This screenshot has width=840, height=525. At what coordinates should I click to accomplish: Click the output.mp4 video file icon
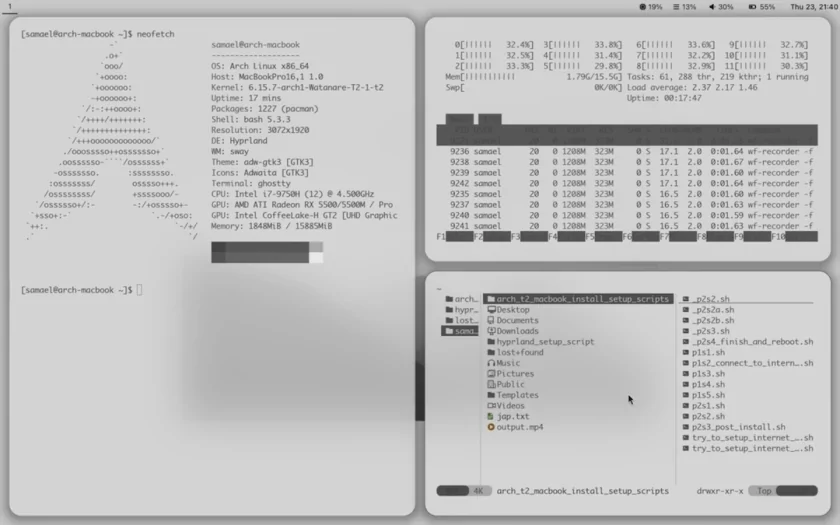(491, 427)
